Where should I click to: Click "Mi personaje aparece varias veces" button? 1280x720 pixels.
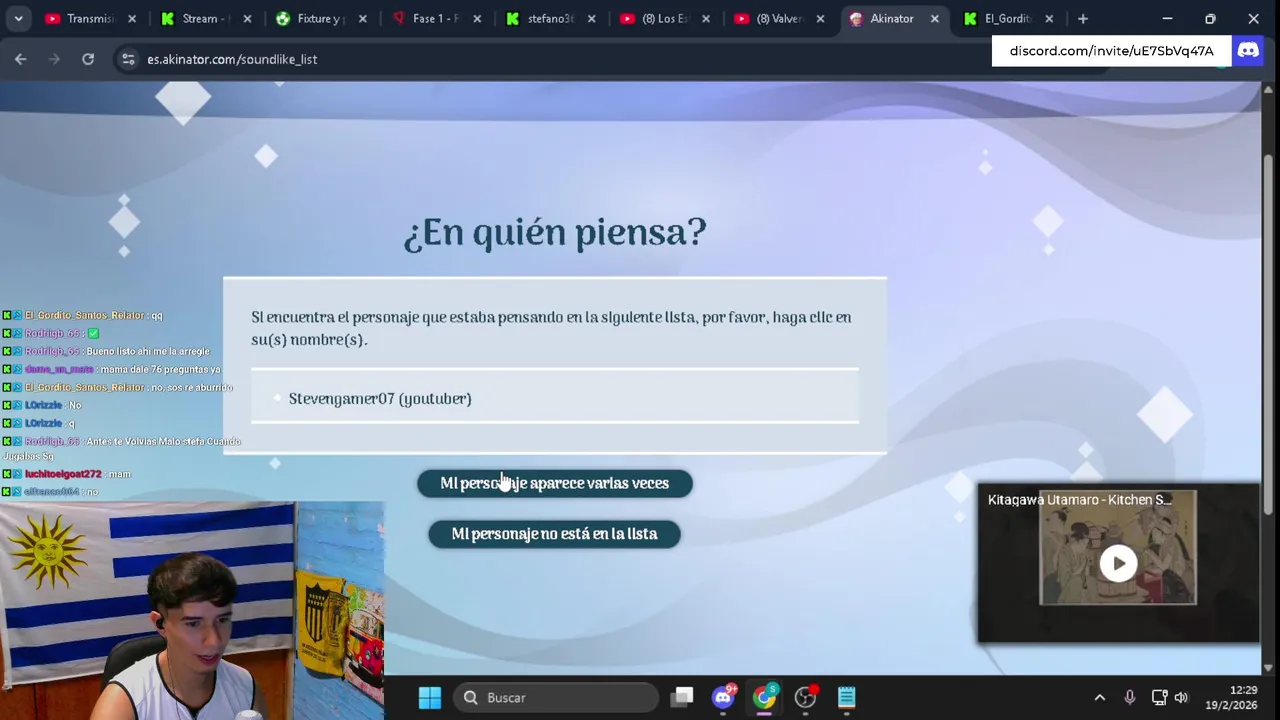click(x=555, y=483)
